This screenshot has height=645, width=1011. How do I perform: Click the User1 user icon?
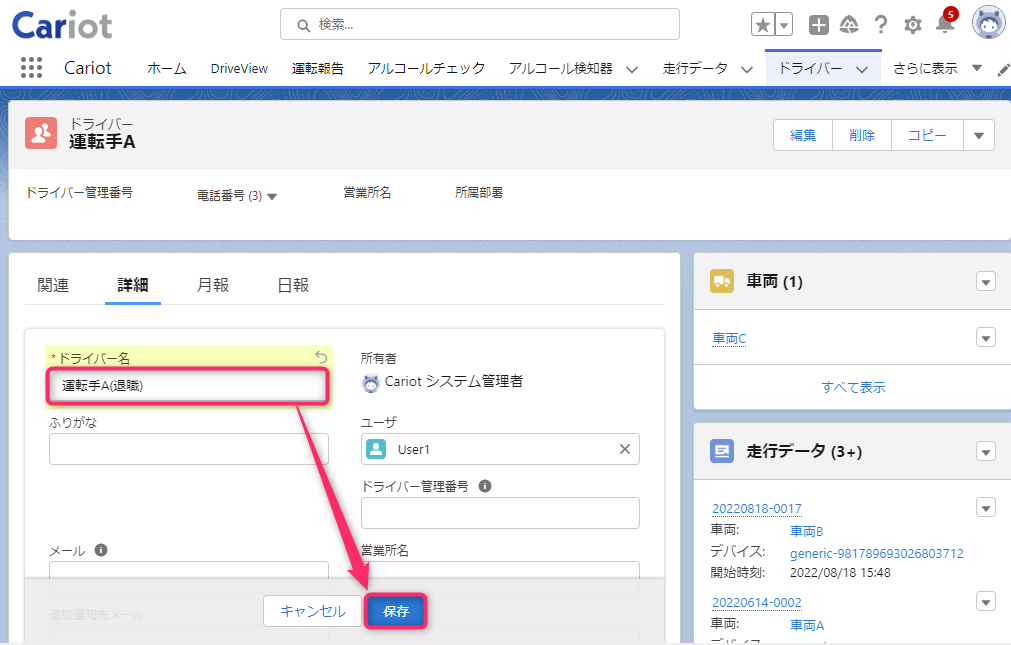(376, 449)
